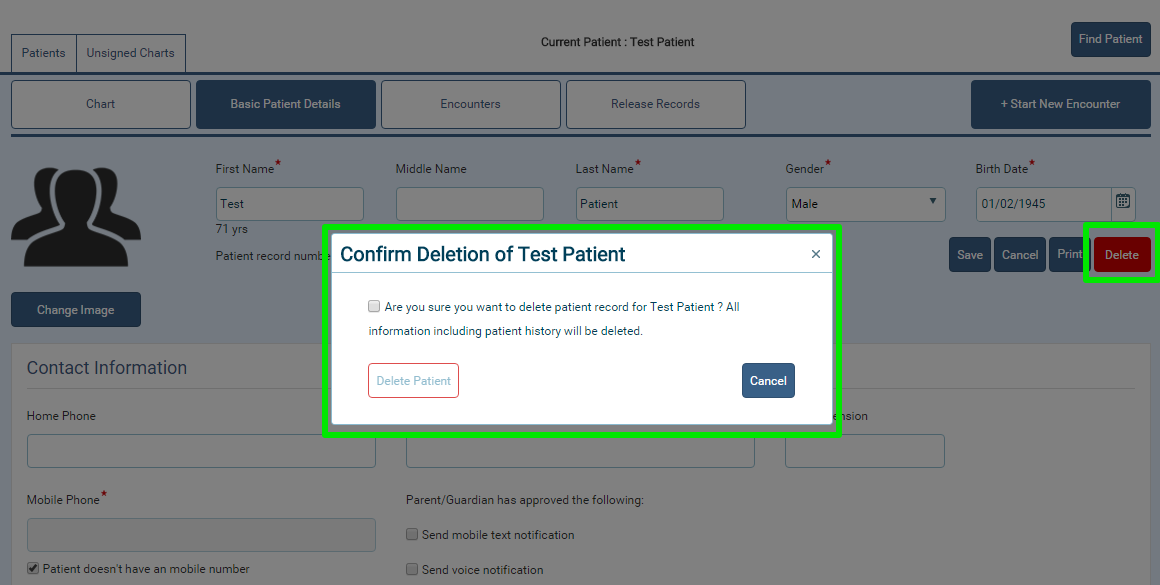This screenshot has height=585, width=1160.
Task: Click the Find Patient button
Action: [x=1110, y=39]
